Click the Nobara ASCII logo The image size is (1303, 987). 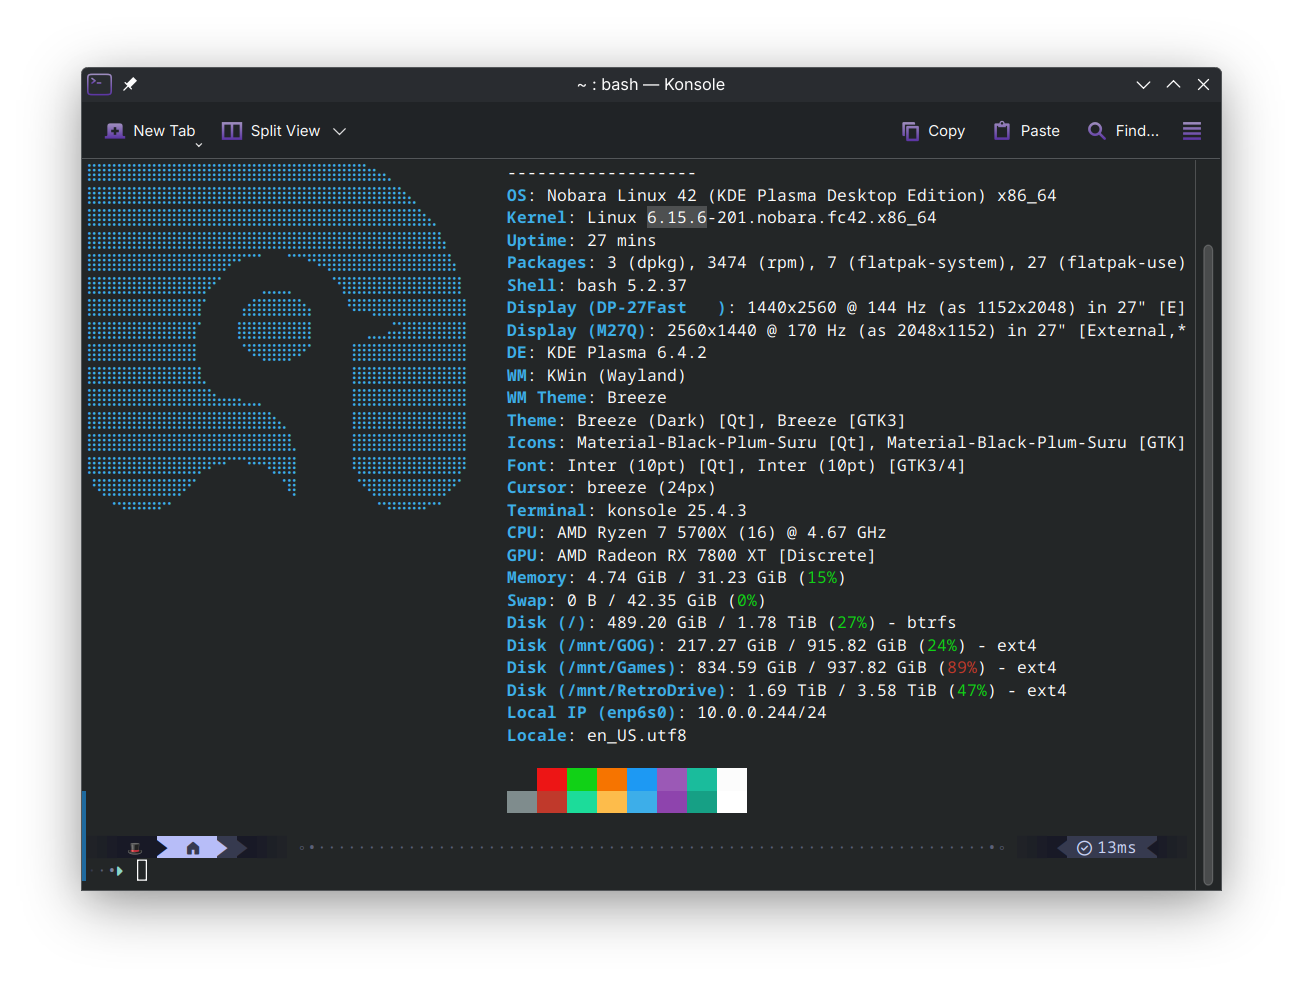tap(277, 337)
